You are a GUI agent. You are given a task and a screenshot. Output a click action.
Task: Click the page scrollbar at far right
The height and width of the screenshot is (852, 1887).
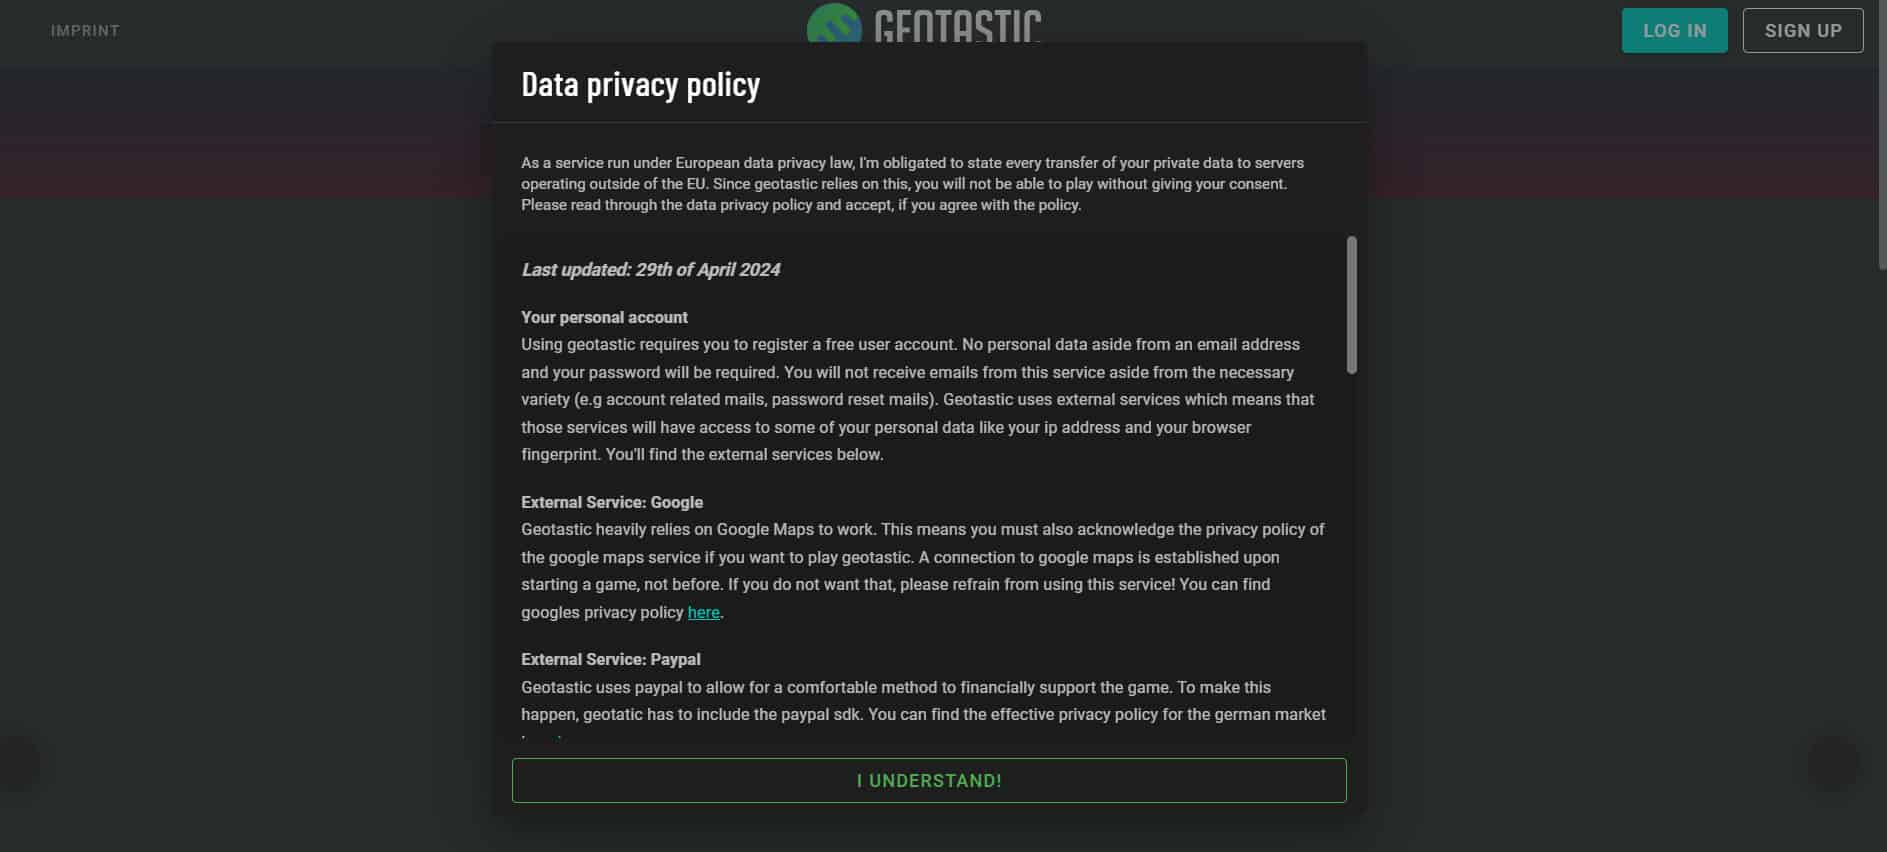pos(1880,135)
